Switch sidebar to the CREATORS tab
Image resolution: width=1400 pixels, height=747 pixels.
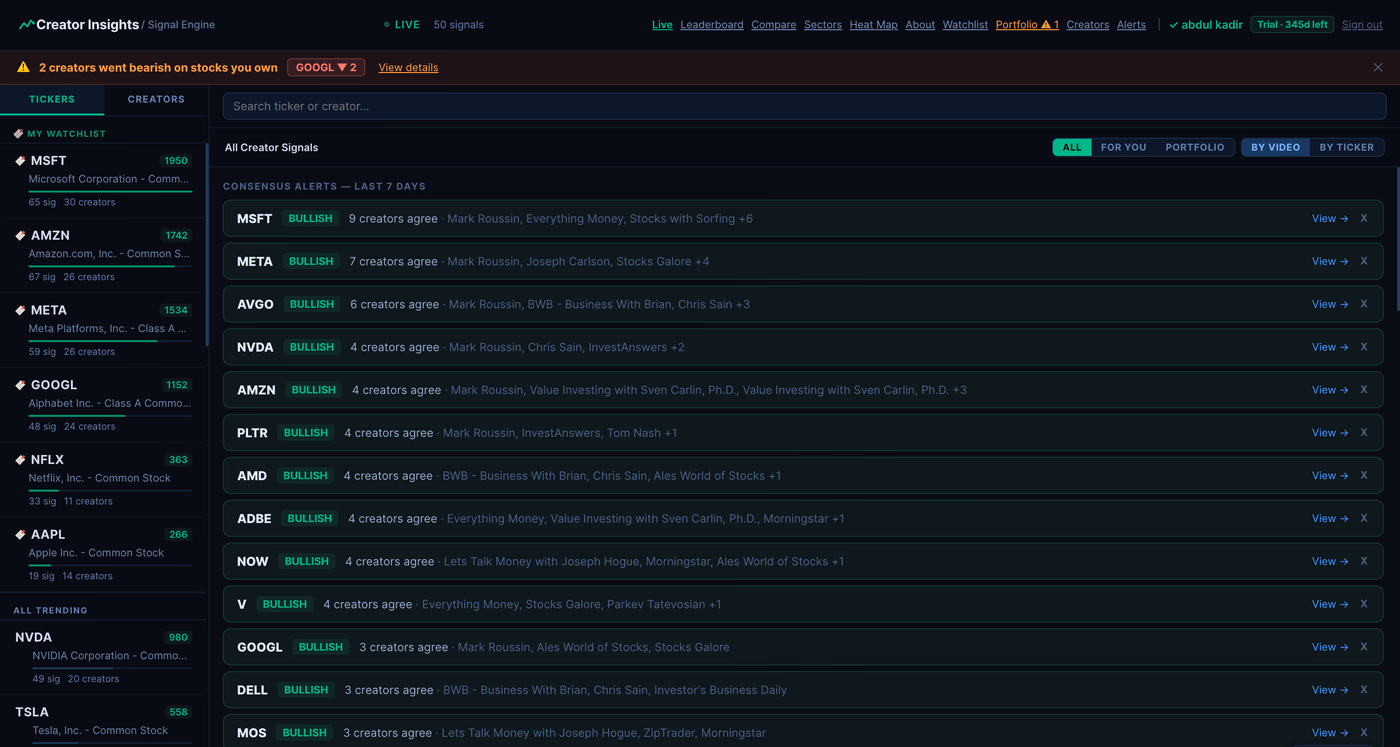156,99
